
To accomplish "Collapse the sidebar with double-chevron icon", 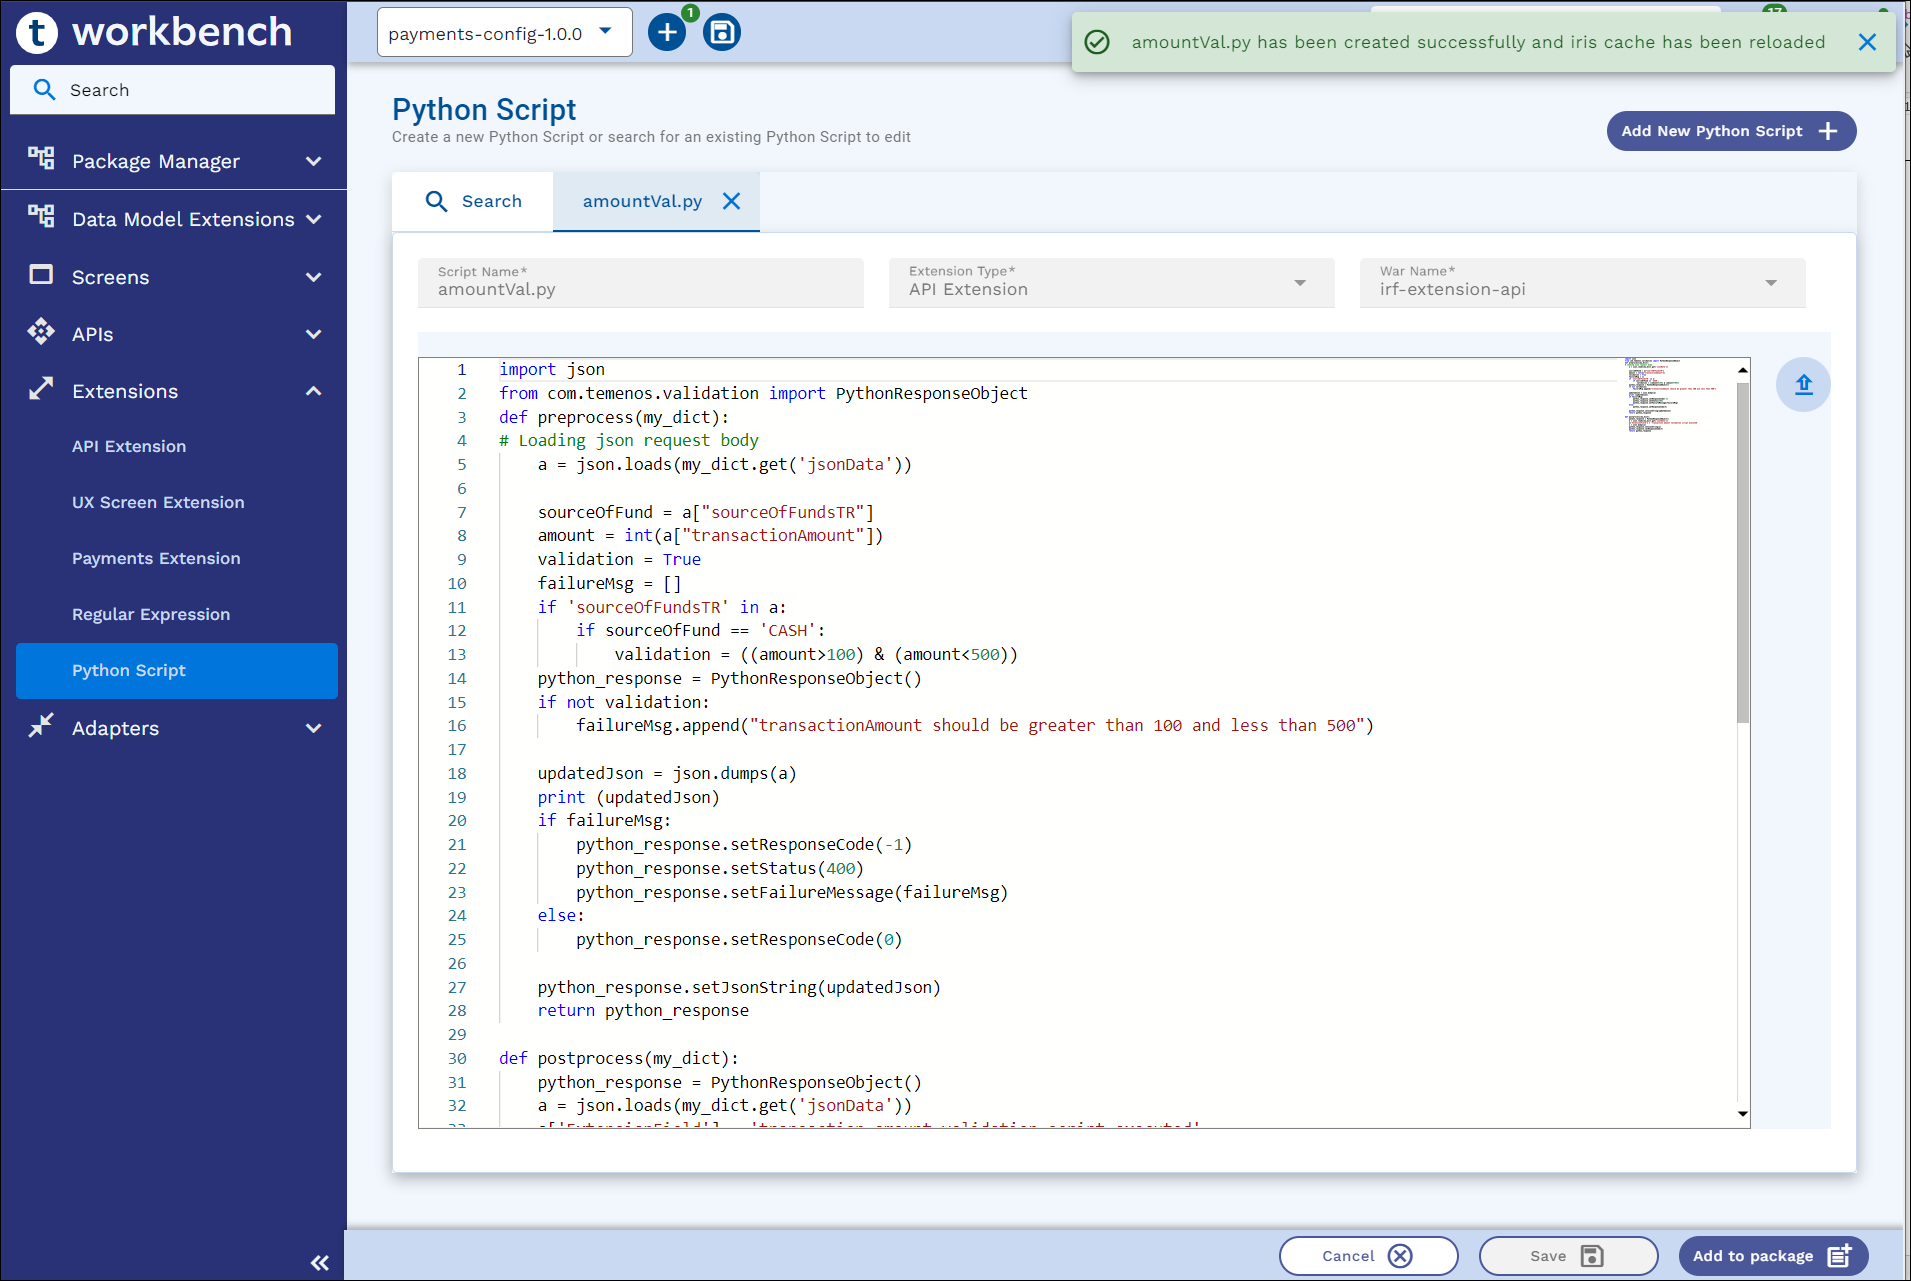I will [319, 1263].
